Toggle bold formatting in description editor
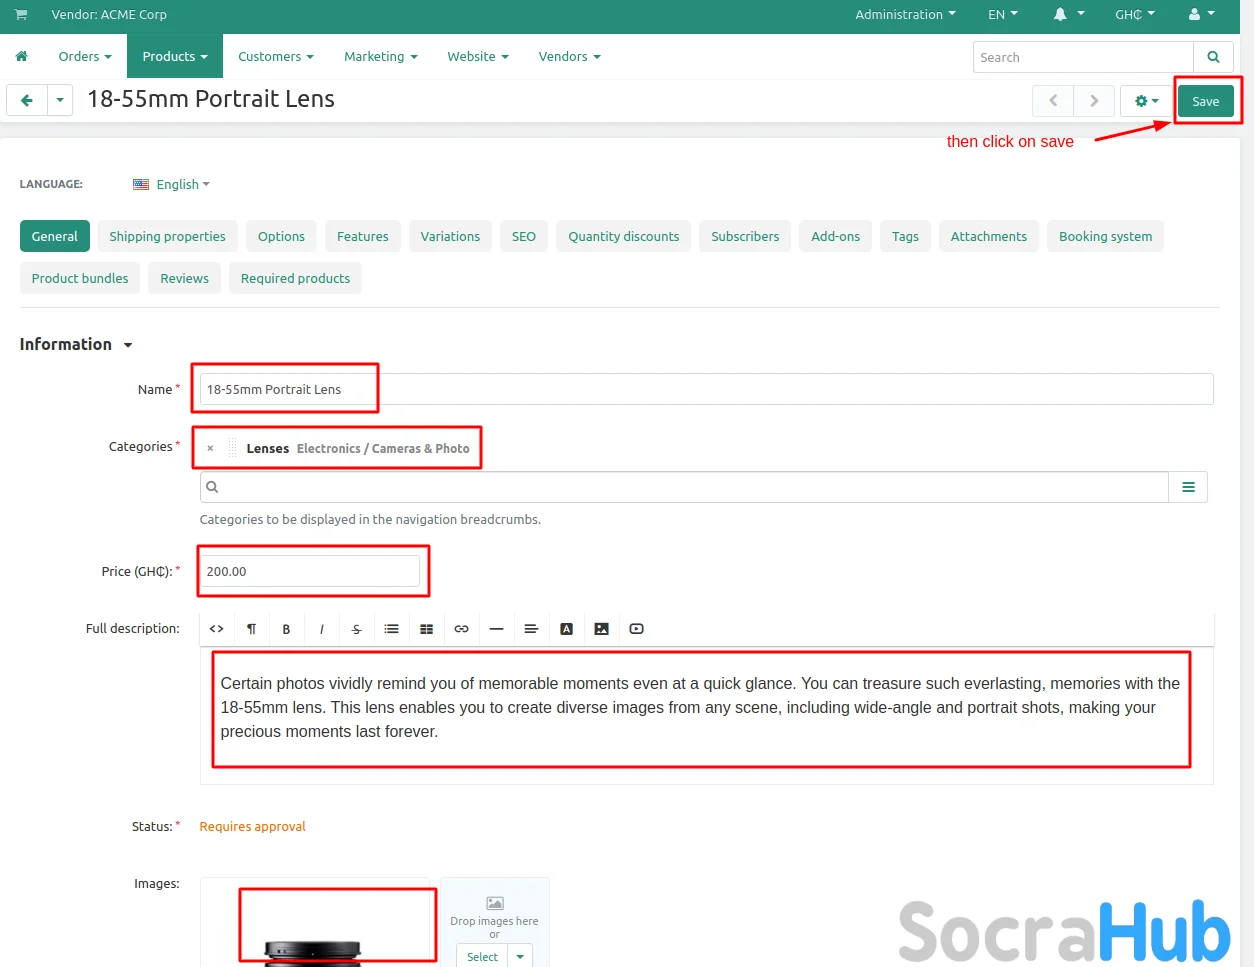Viewport: 1254px width, 967px height. click(286, 629)
